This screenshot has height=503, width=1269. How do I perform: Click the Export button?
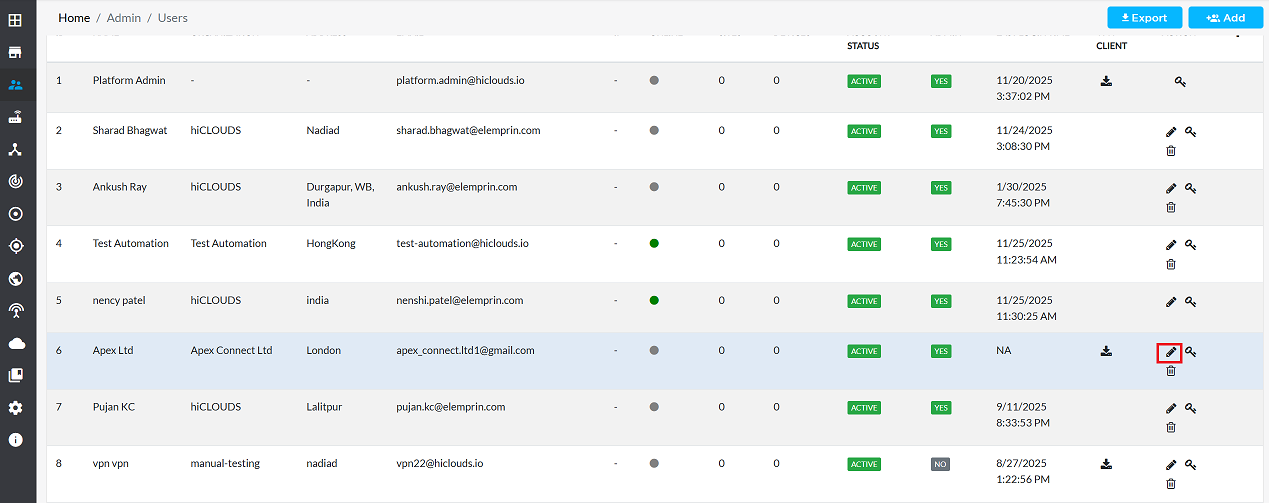point(1144,18)
